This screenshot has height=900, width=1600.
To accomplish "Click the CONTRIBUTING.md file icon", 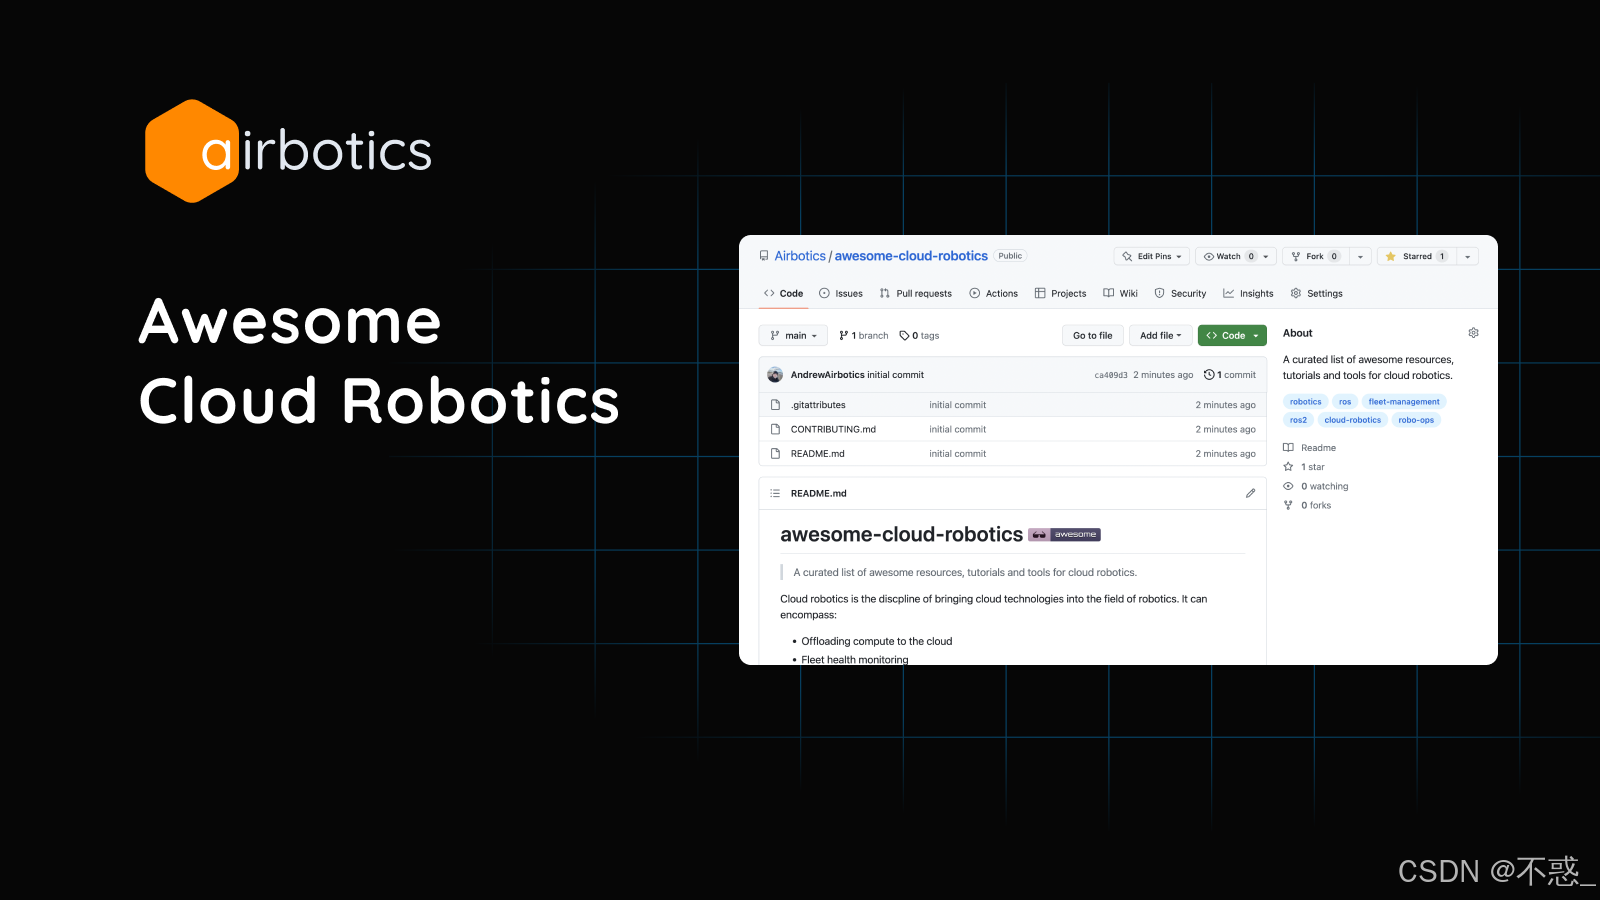I will pos(775,429).
